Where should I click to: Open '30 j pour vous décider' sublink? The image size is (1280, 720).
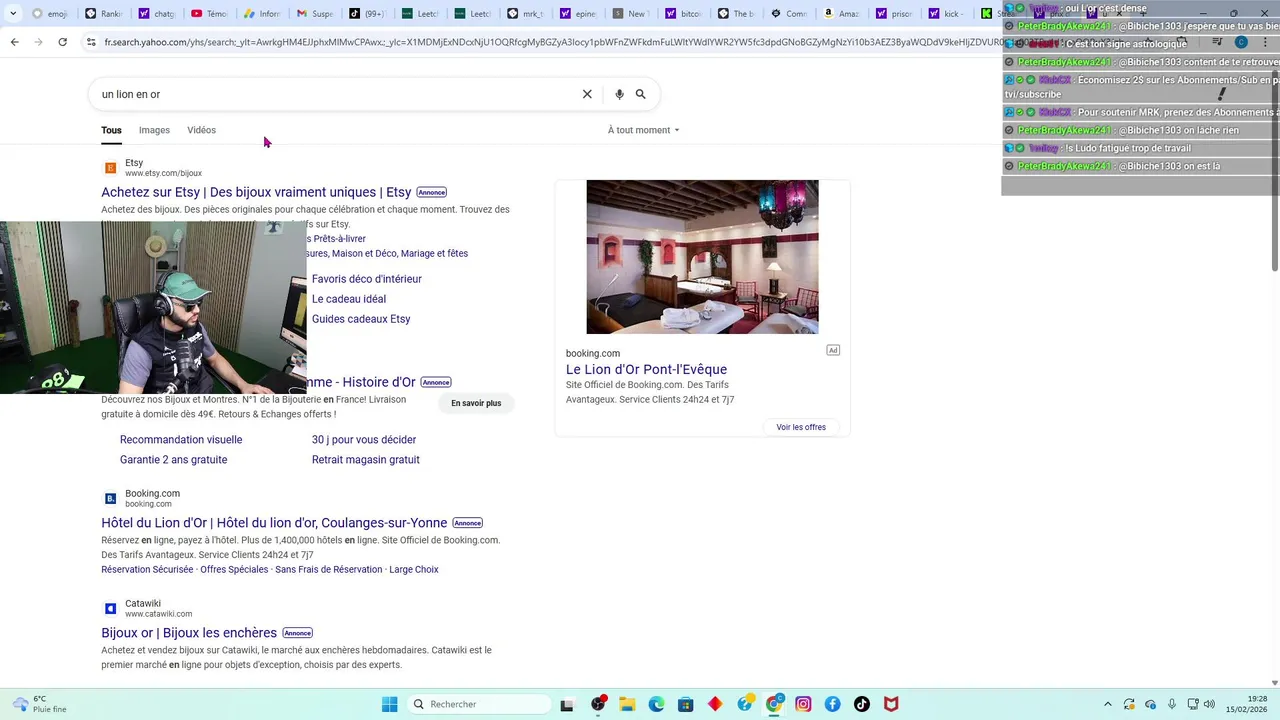(x=364, y=440)
